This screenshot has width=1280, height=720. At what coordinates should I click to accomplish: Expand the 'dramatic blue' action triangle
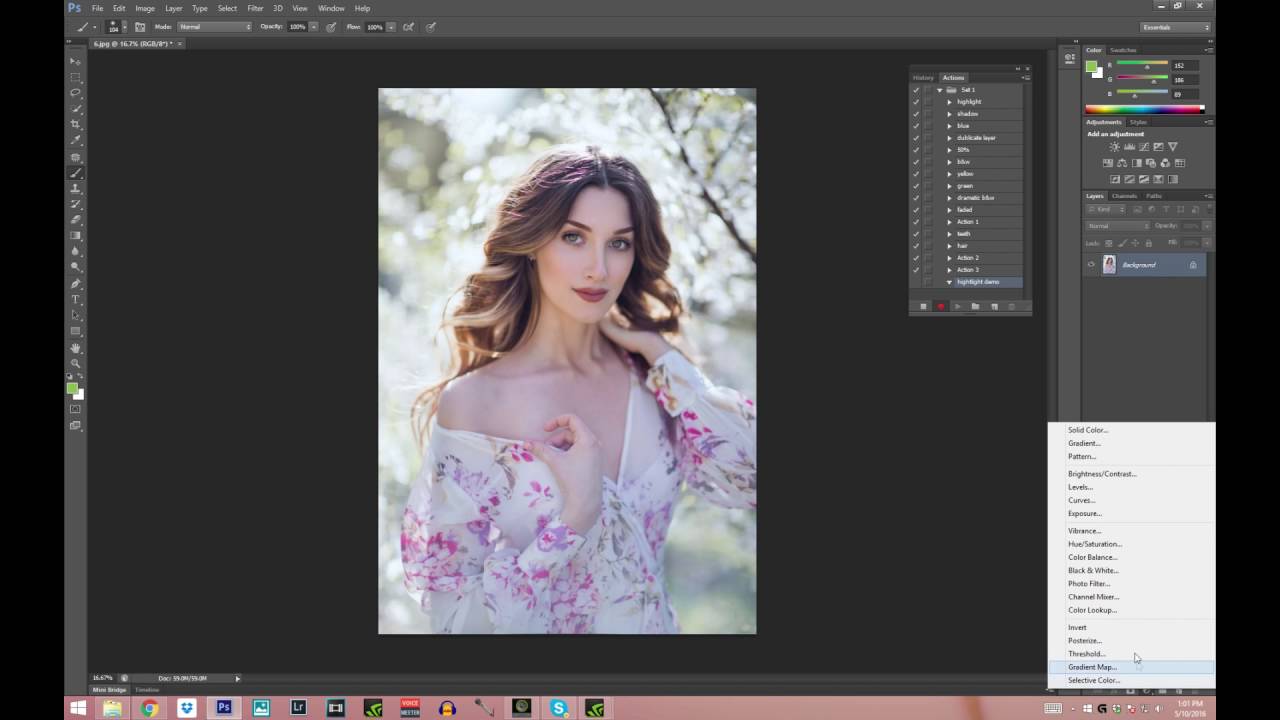[949, 198]
